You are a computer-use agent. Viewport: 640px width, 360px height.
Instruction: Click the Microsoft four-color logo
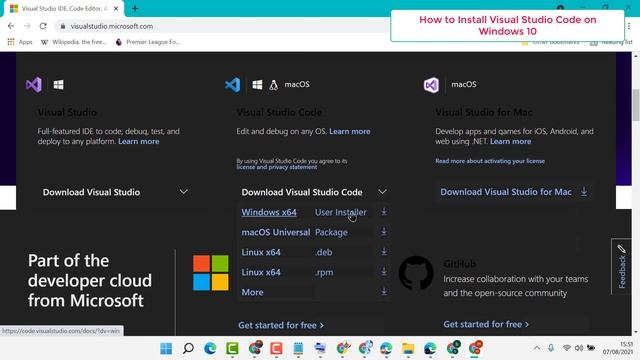tap(211, 273)
